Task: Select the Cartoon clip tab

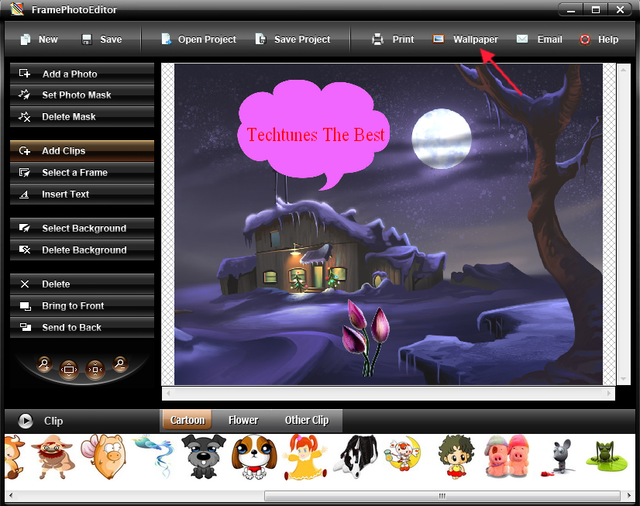Action: coord(187,420)
